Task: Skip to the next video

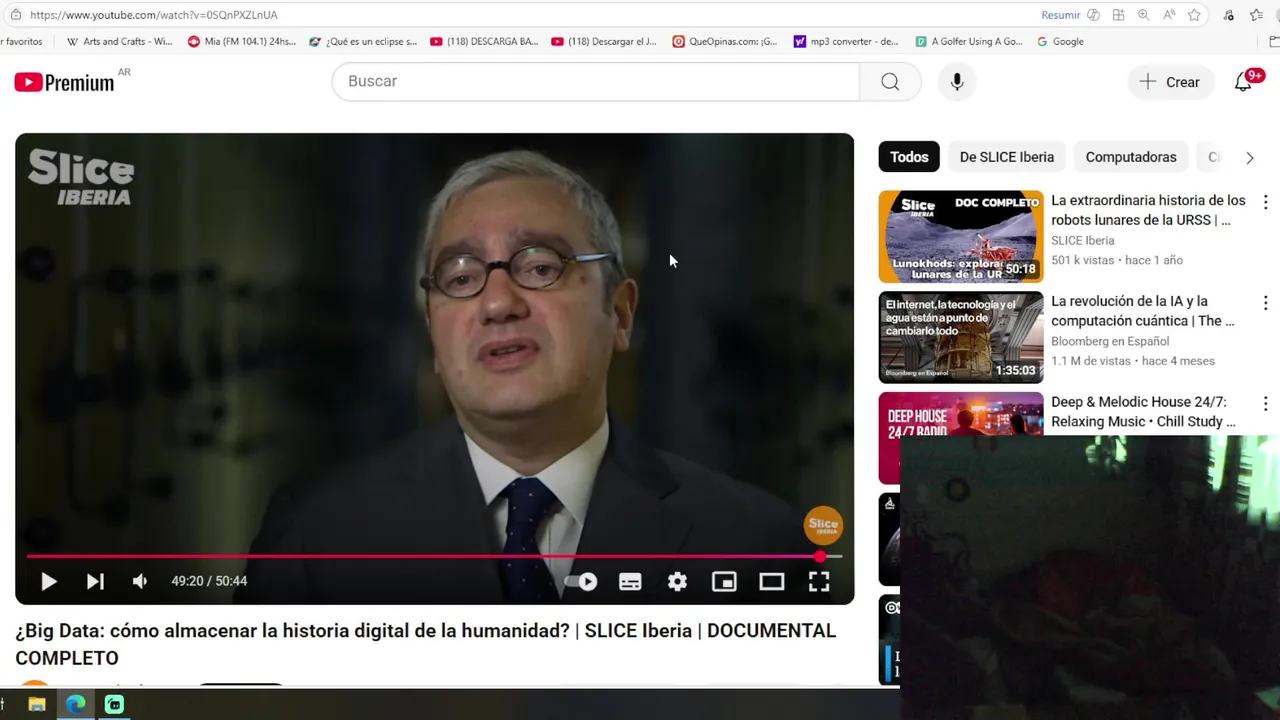Action: pyautogui.click(x=95, y=581)
